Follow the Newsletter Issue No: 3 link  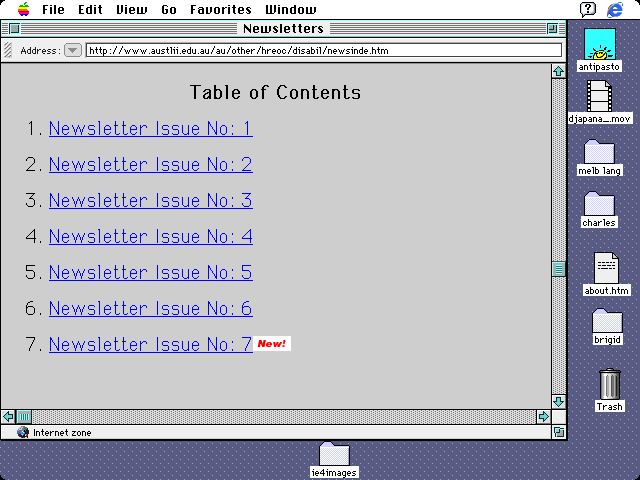click(150, 200)
